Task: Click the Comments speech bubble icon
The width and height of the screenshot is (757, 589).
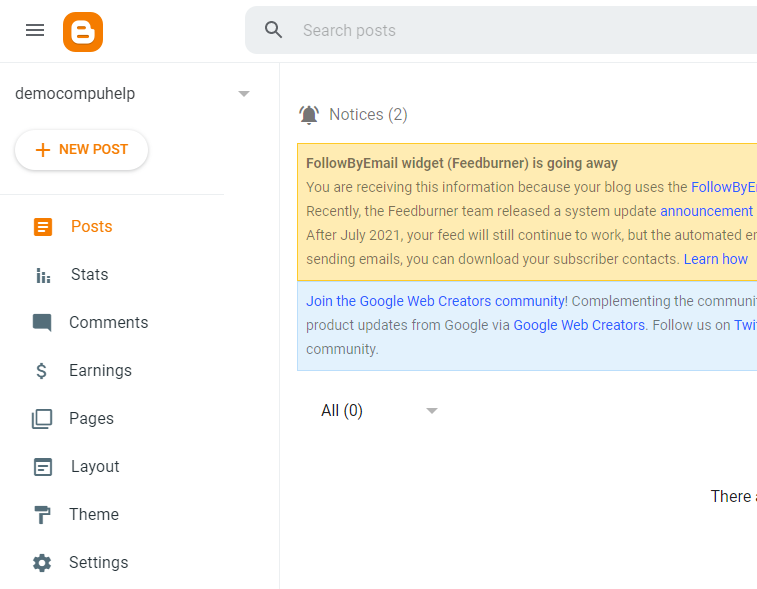Action: click(x=42, y=323)
